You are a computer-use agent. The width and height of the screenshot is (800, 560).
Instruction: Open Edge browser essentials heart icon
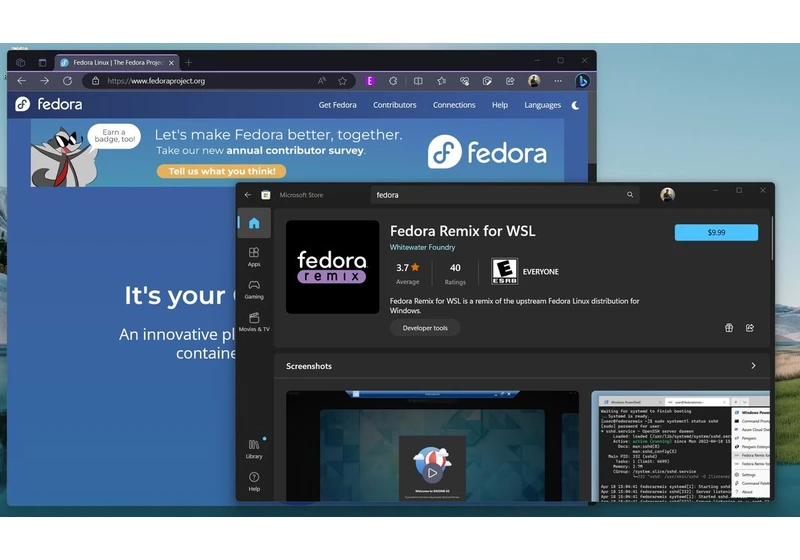click(464, 81)
